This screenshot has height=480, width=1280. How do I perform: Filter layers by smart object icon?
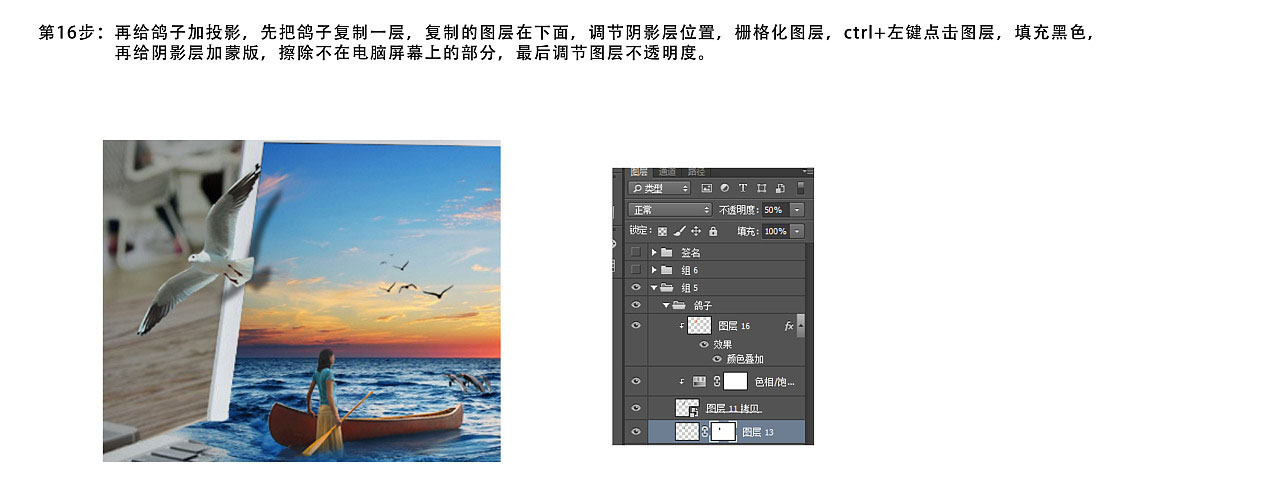780,188
